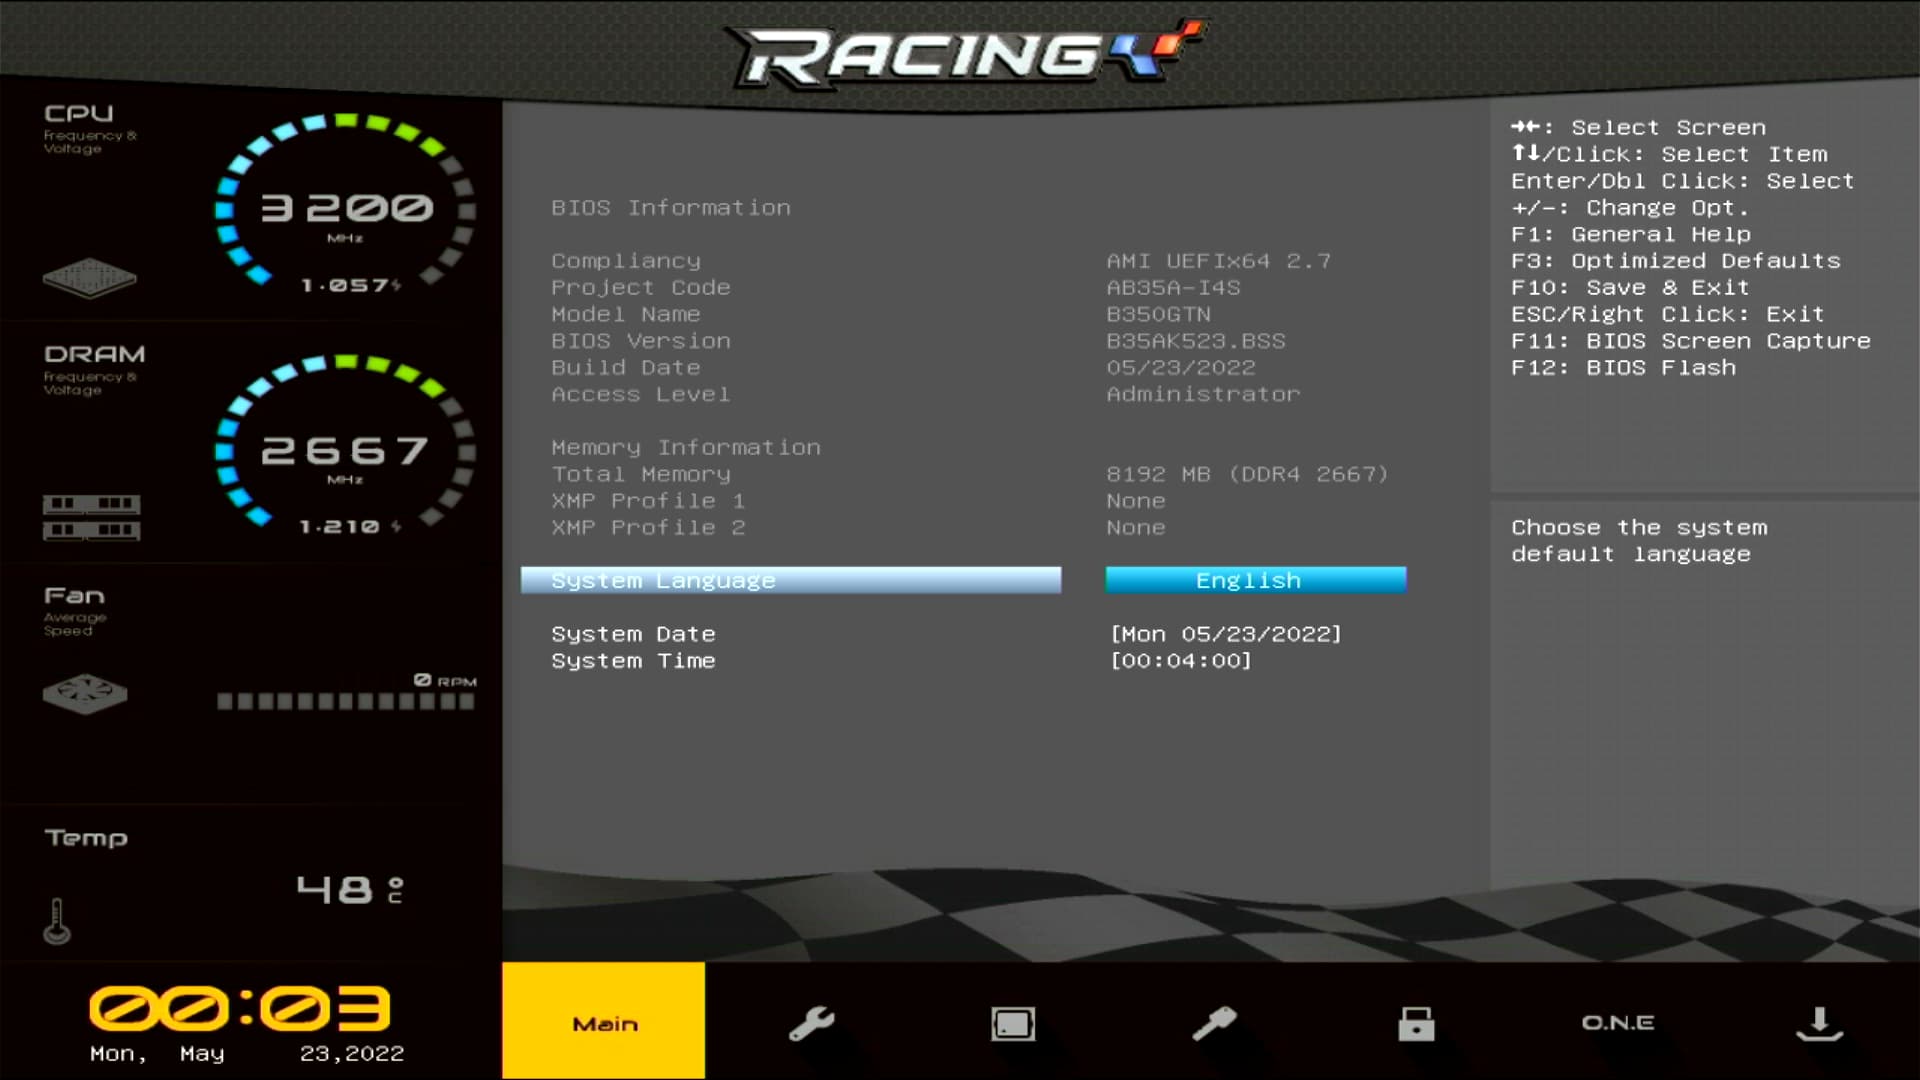This screenshot has height=1080, width=1920.
Task: Switch to the O.N.E tab
Action: [x=1617, y=1023]
